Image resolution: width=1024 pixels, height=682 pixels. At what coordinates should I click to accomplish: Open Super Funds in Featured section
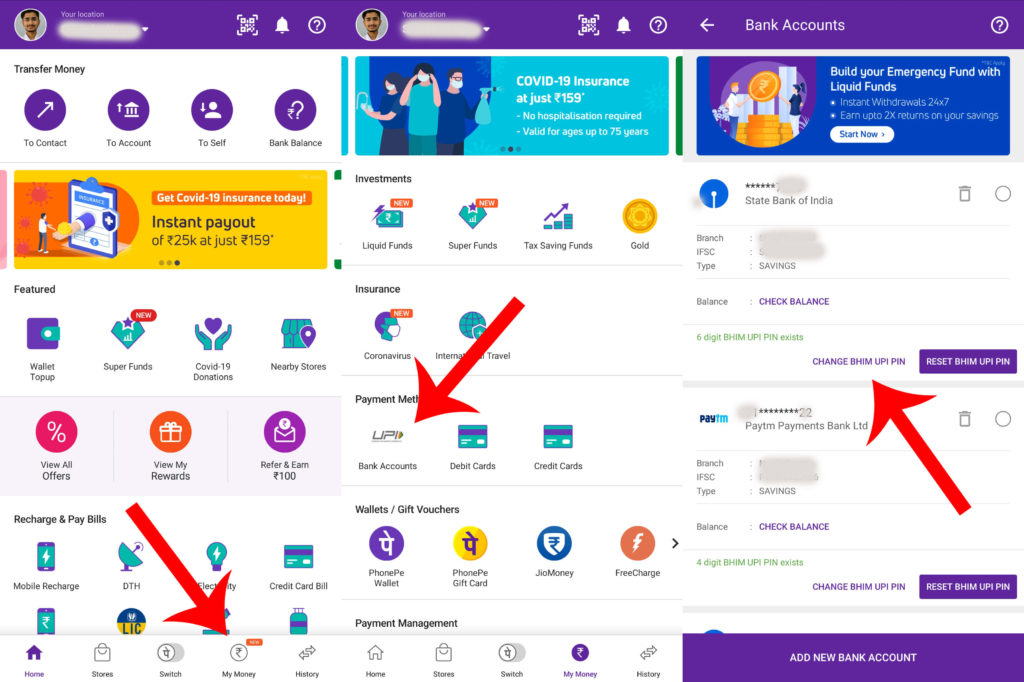click(x=128, y=334)
